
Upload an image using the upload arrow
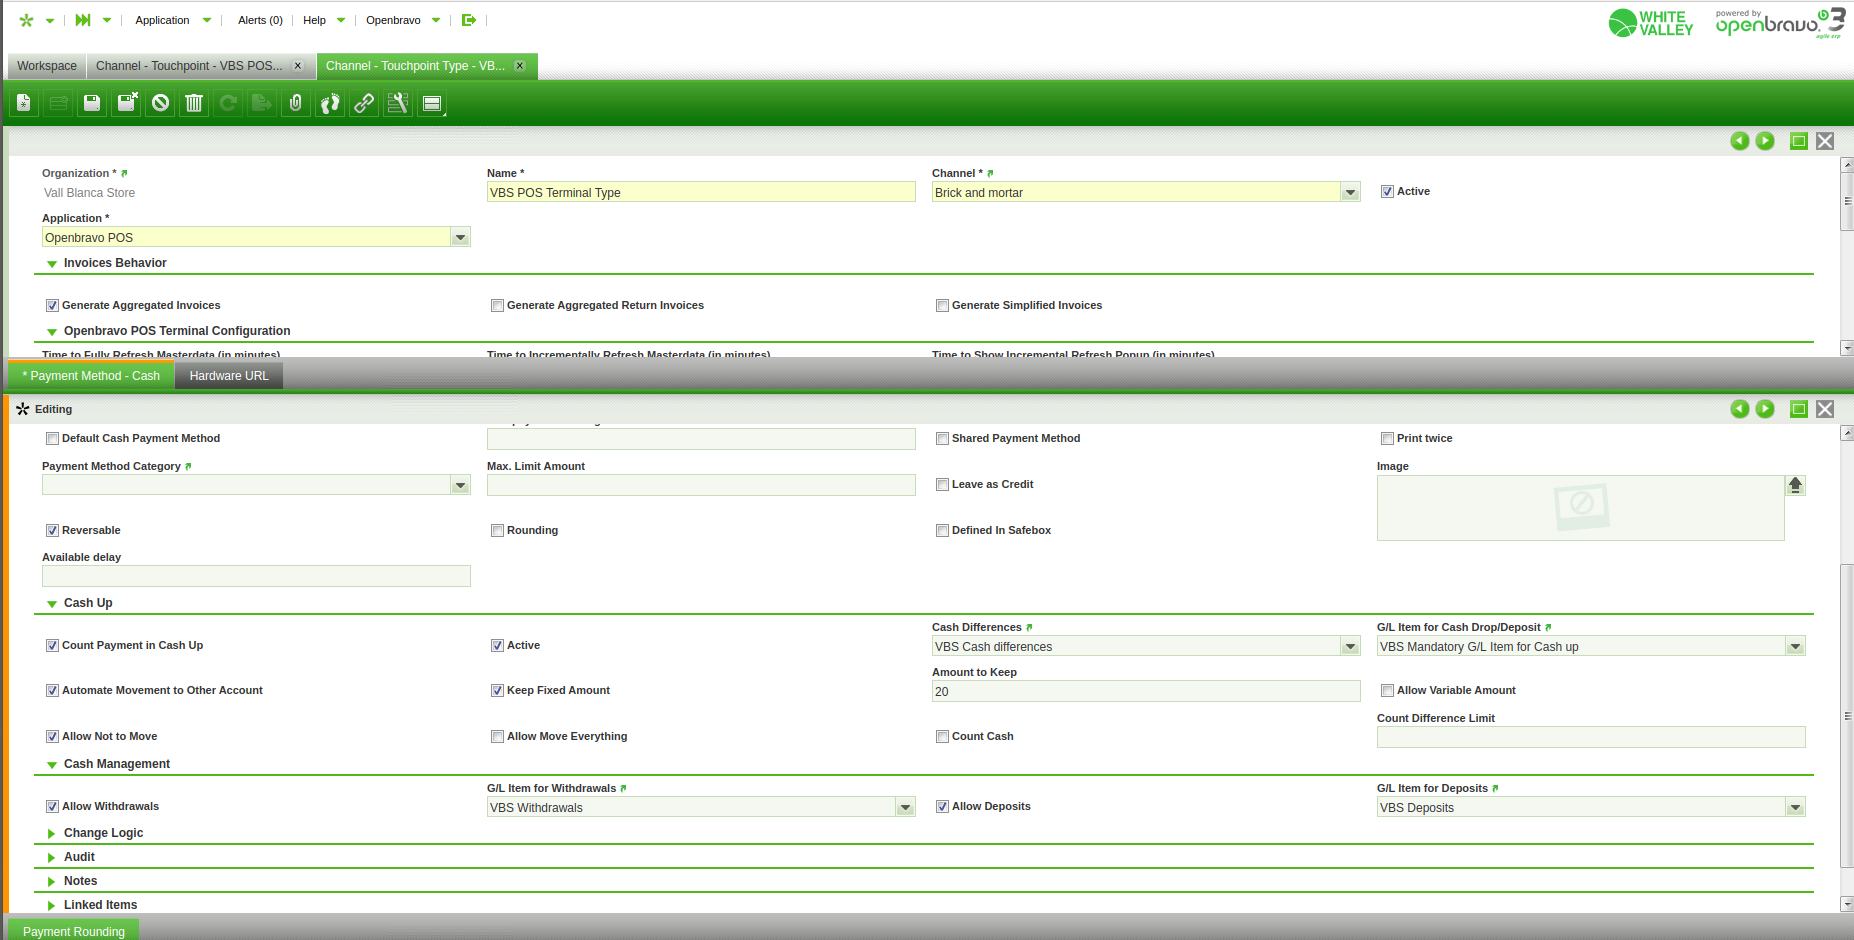tap(1795, 485)
